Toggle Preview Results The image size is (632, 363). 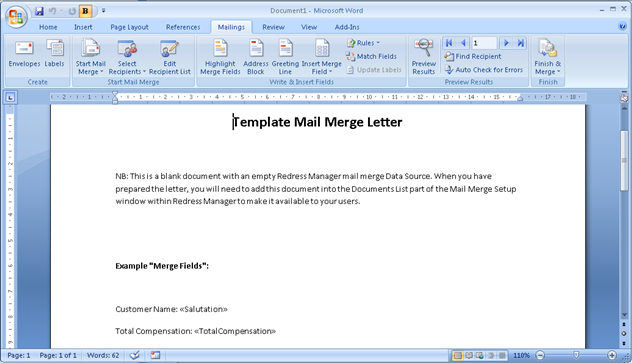click(424, 57)
